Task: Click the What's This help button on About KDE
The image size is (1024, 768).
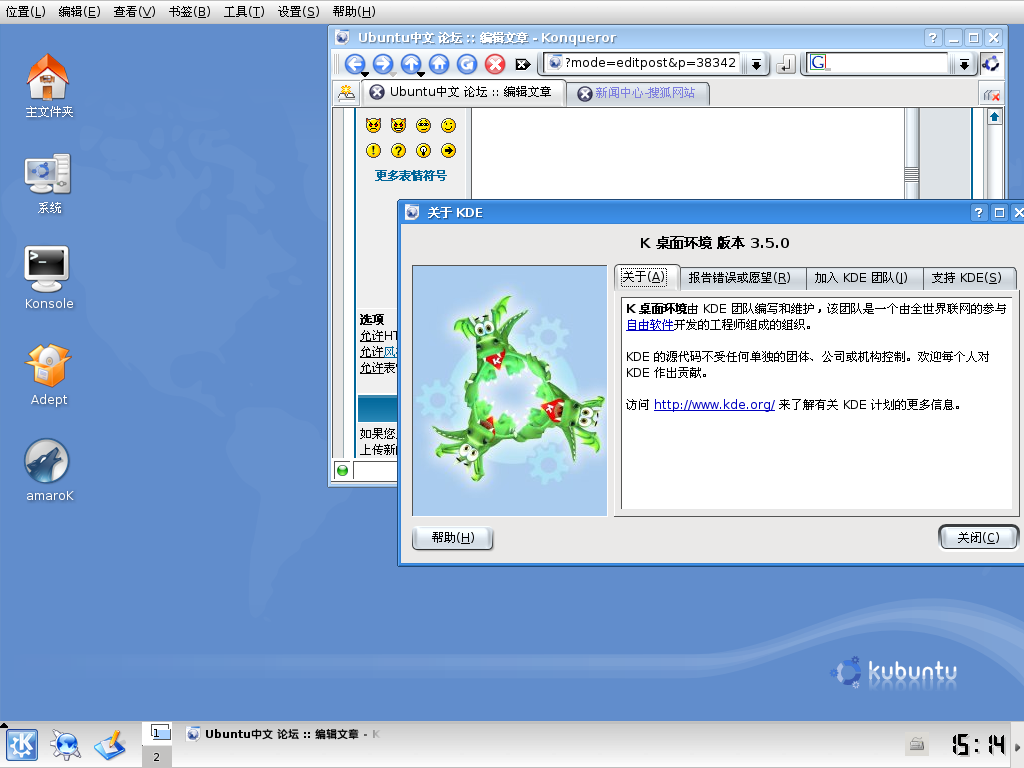Action: pos(978,213)
